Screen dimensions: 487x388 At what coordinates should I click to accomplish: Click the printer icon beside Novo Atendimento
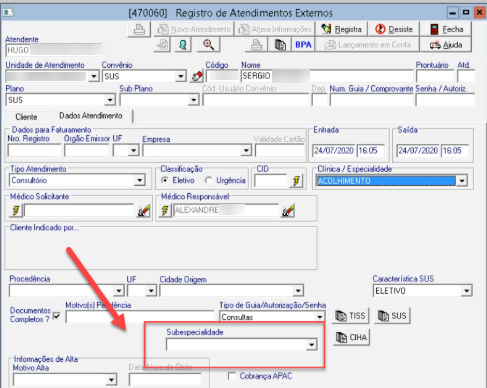coord(139,29)
